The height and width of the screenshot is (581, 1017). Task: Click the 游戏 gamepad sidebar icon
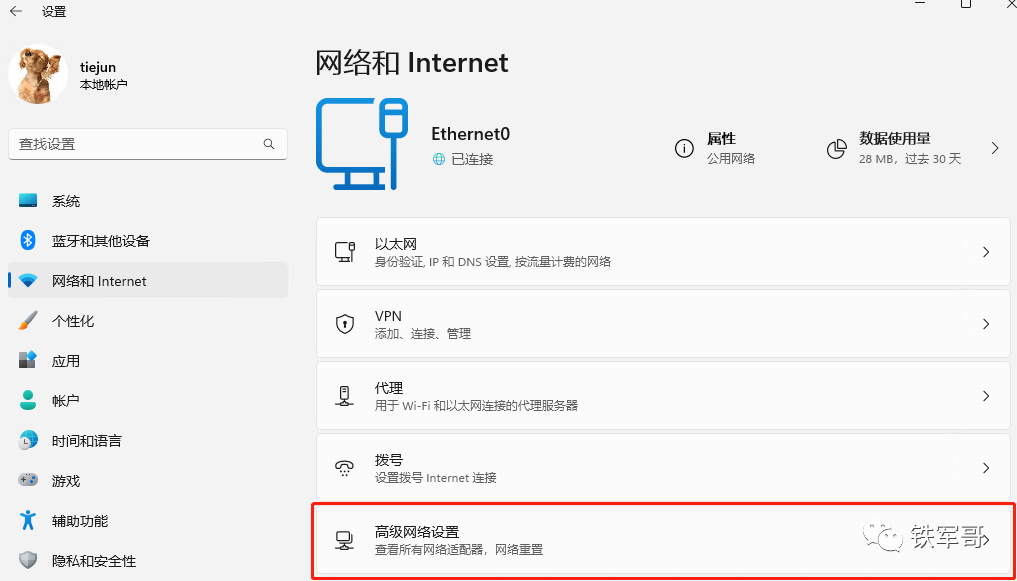click(27, 480)
